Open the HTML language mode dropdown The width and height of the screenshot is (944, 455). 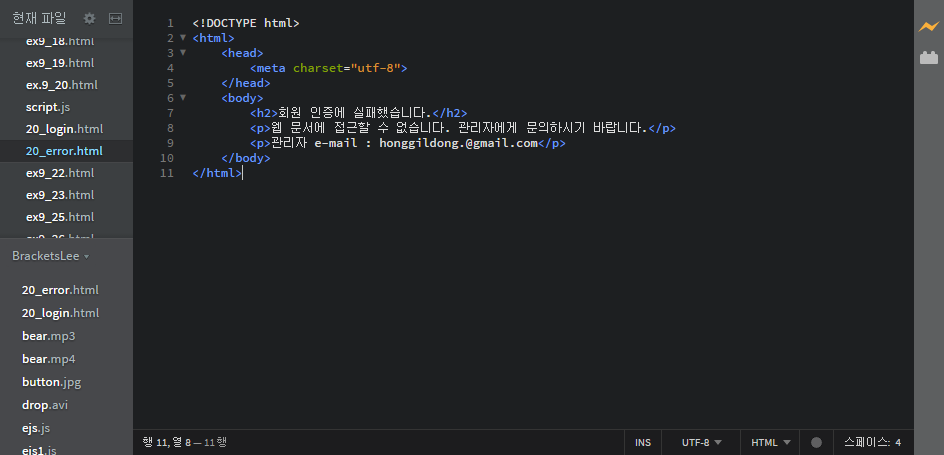pyautogui.click(x=771, y=442)
